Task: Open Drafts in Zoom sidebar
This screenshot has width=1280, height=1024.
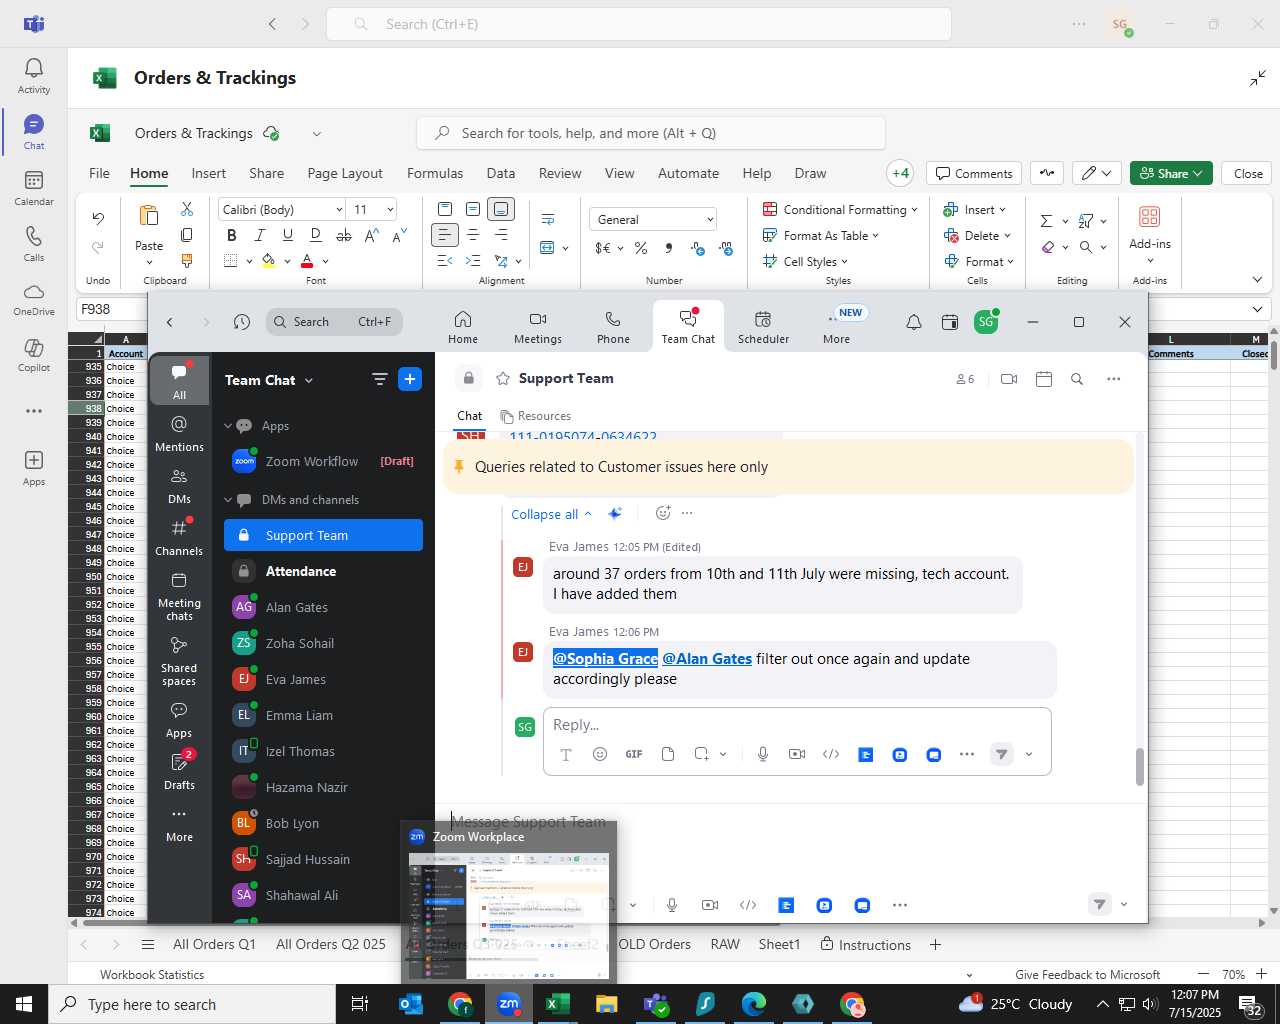Action: [179, 771]
